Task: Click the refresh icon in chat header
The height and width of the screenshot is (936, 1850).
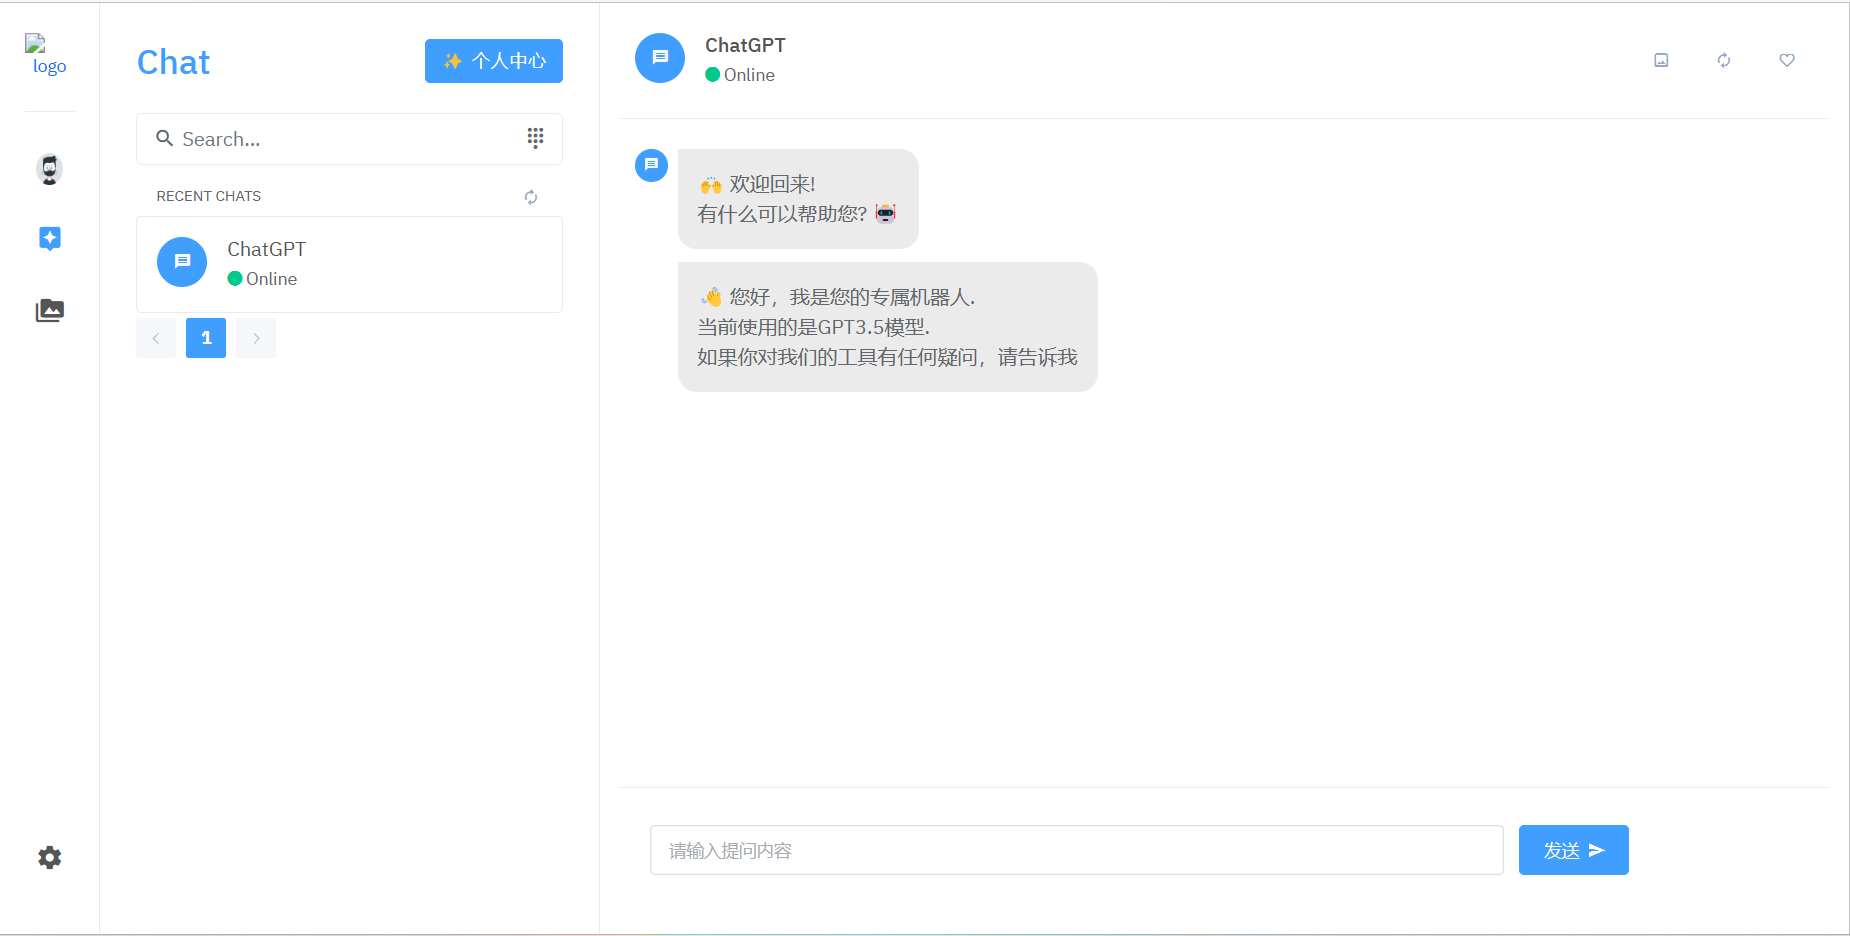Action: coord(1724,60)
